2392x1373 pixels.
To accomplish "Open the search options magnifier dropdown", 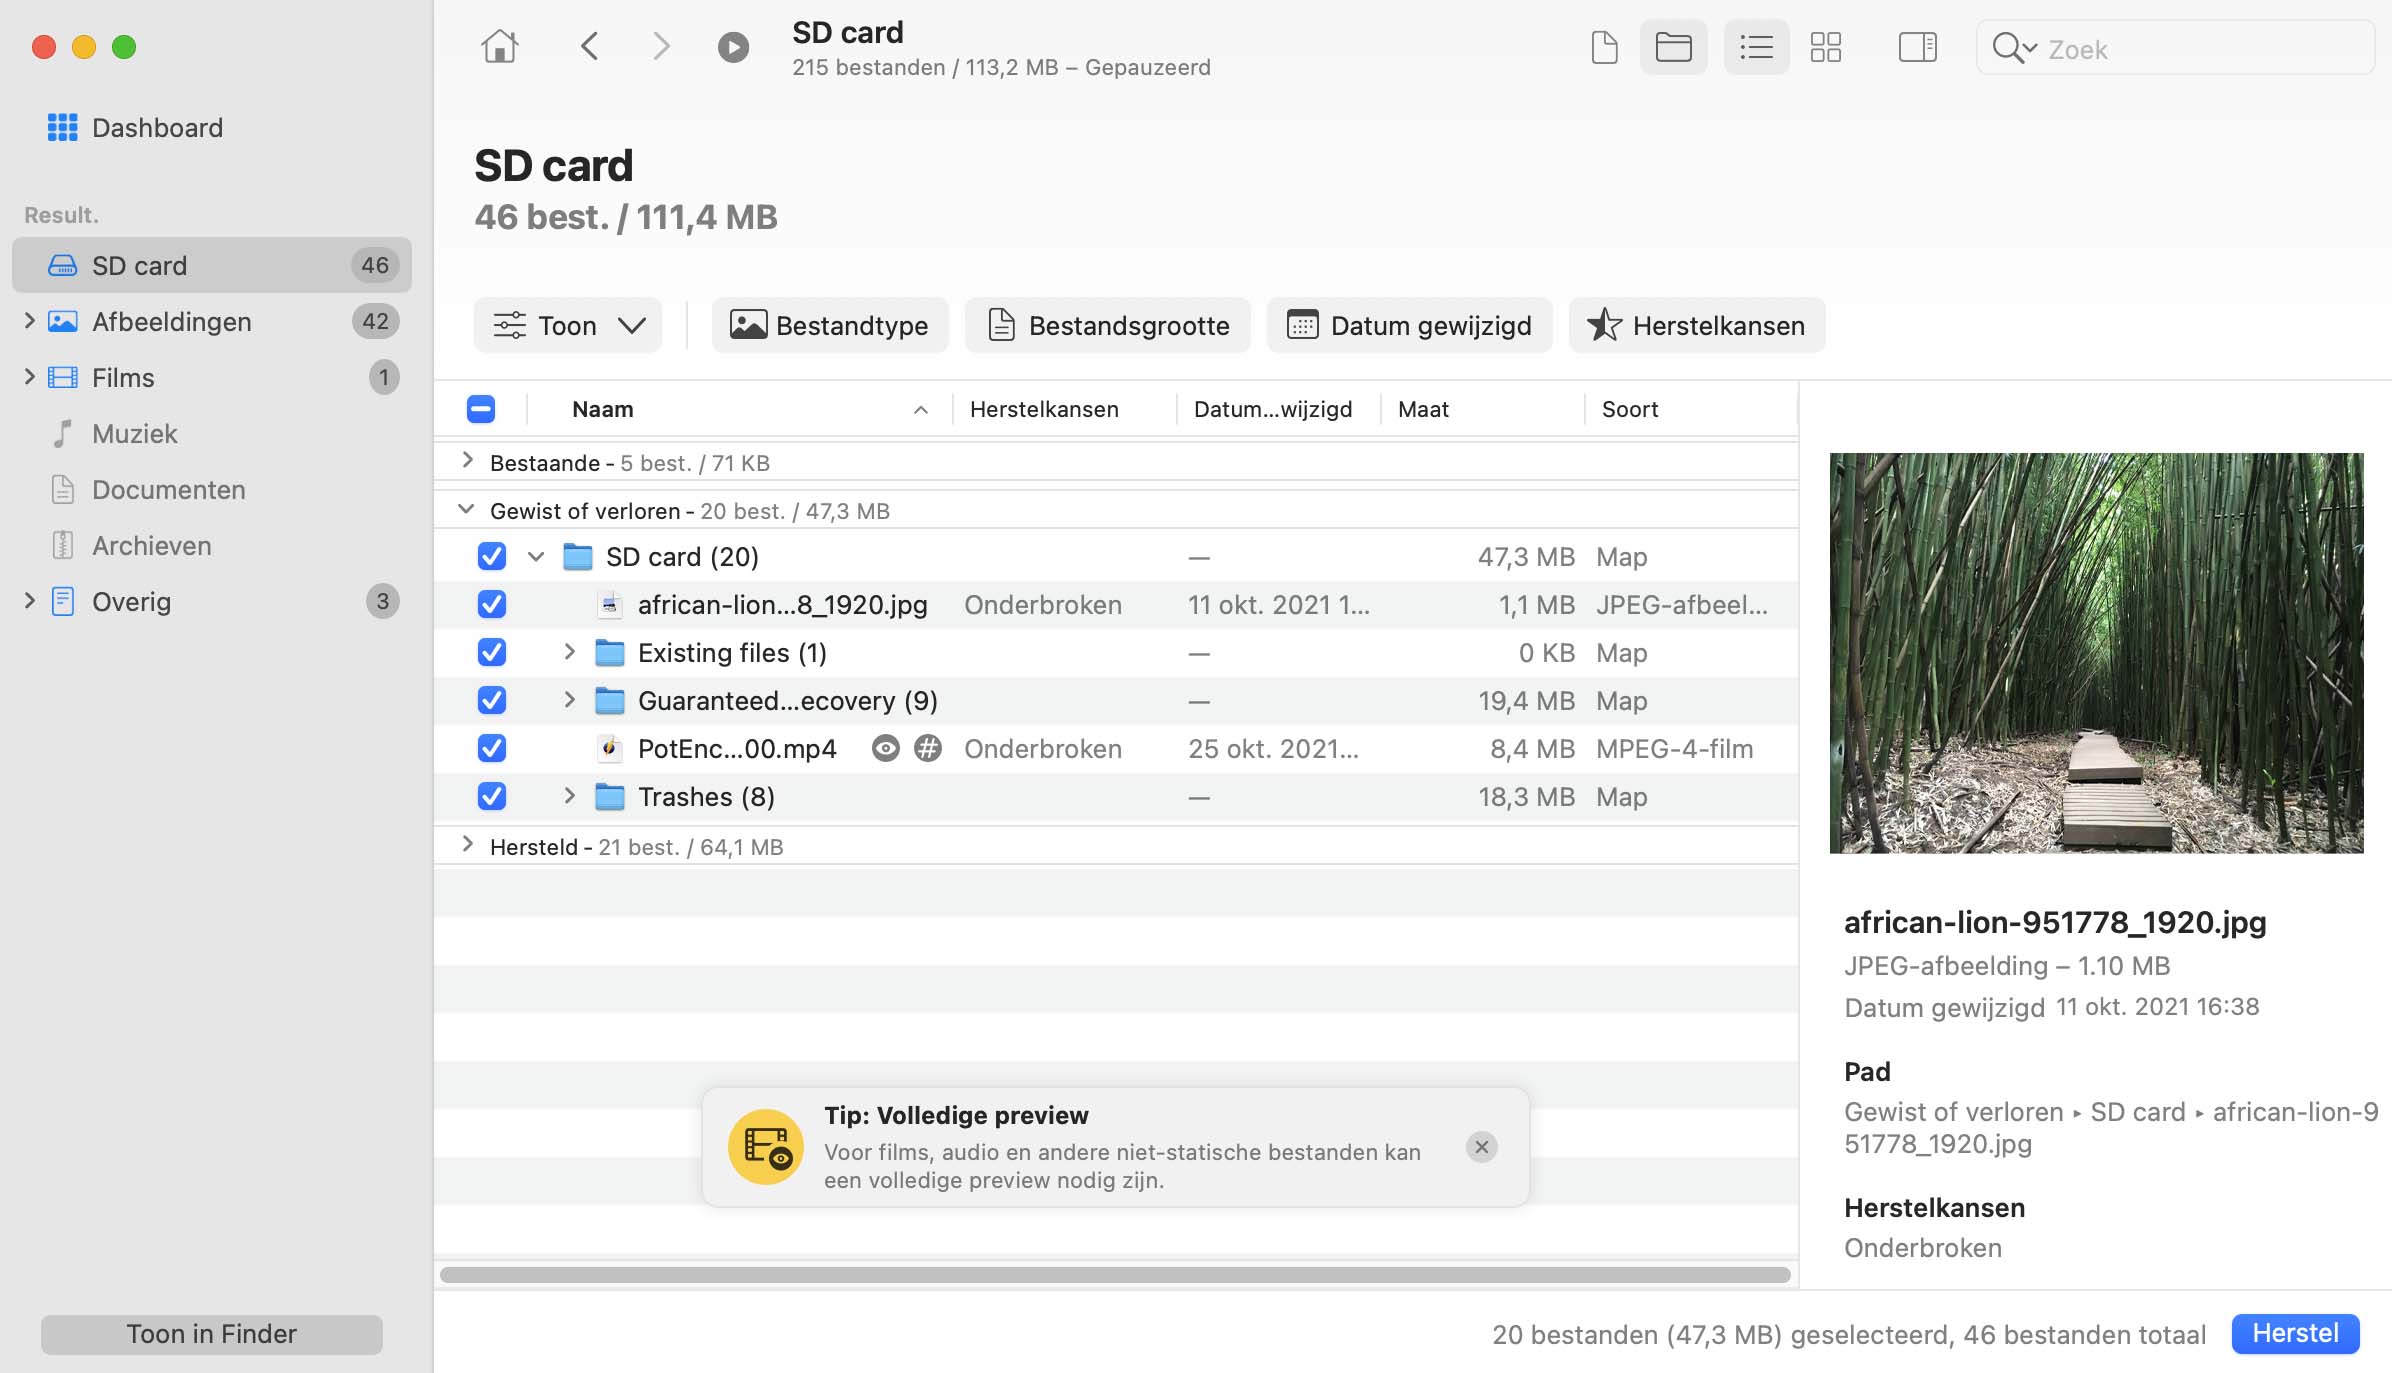I will click(2014, 48).
